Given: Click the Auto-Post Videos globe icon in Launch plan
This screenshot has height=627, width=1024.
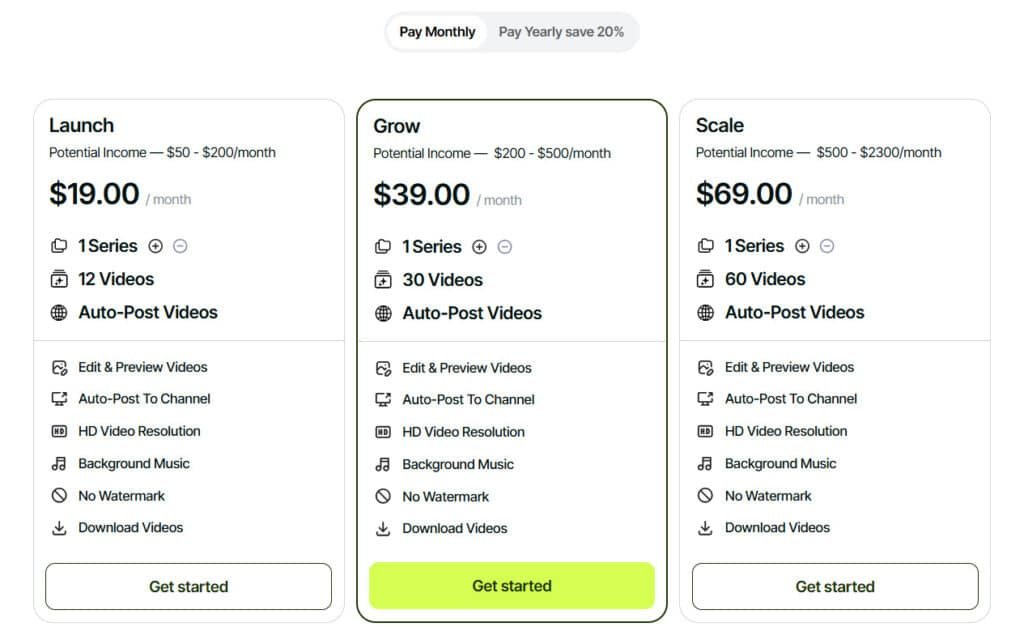Looking at the screenshot, I should (57, 312).
